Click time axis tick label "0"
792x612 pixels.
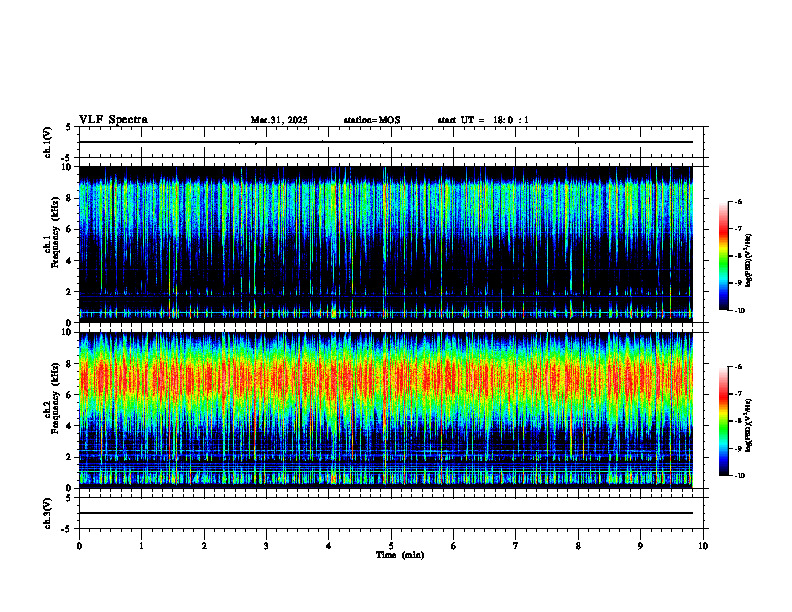click(79, 546)
